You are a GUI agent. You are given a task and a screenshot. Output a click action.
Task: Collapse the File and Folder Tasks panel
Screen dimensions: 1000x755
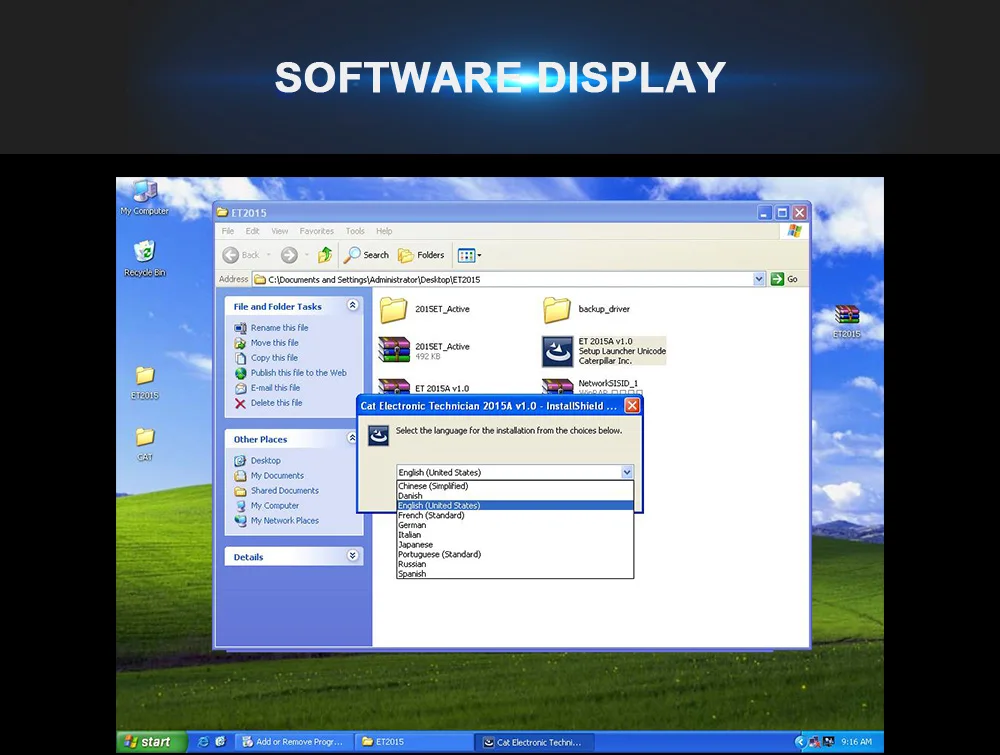352,305
